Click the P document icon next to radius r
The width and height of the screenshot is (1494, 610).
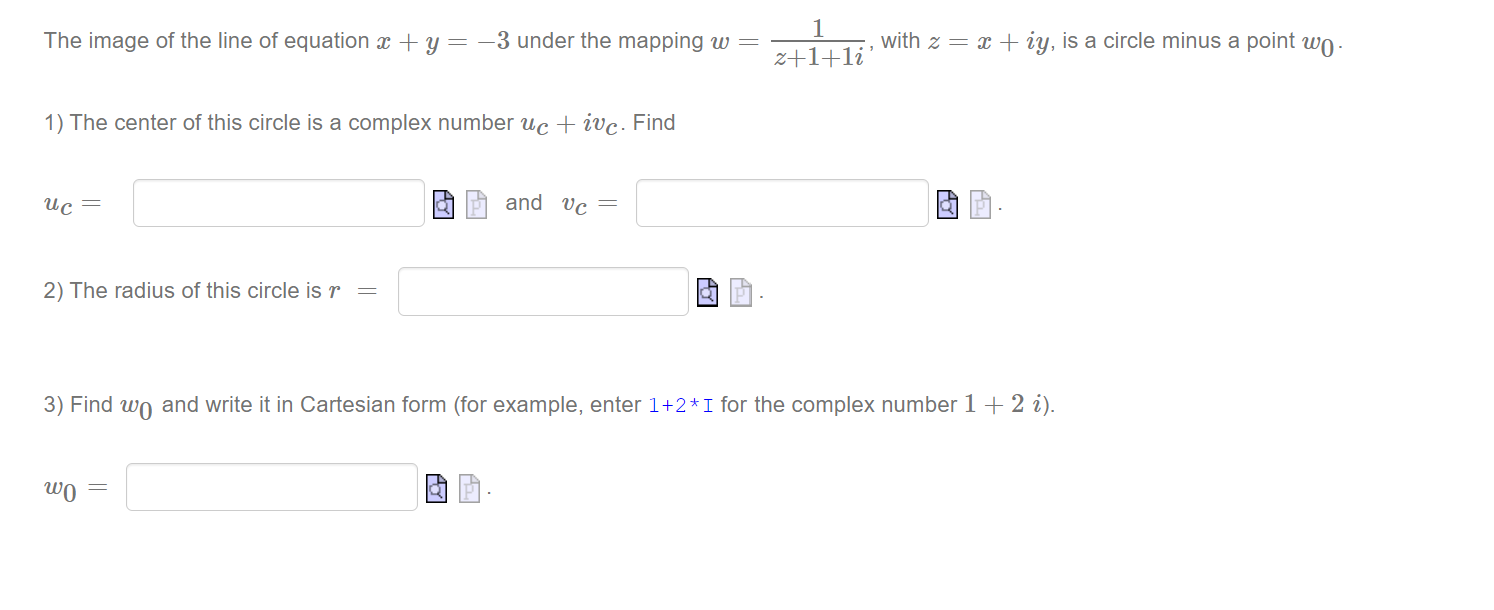tap(739, 293)
